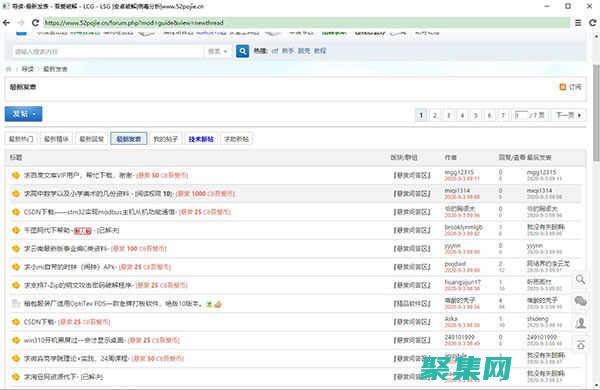
Task: Click the scrollbar up arrow
Action: tap(596, 37)
